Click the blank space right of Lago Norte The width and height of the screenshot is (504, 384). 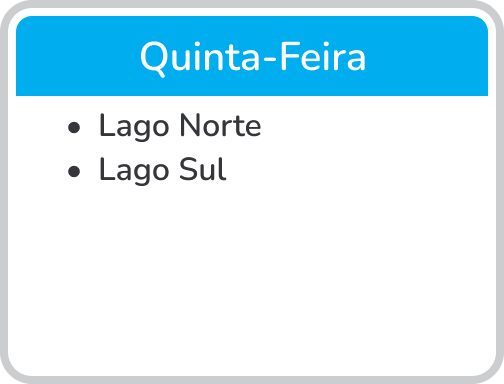(373, 126)
